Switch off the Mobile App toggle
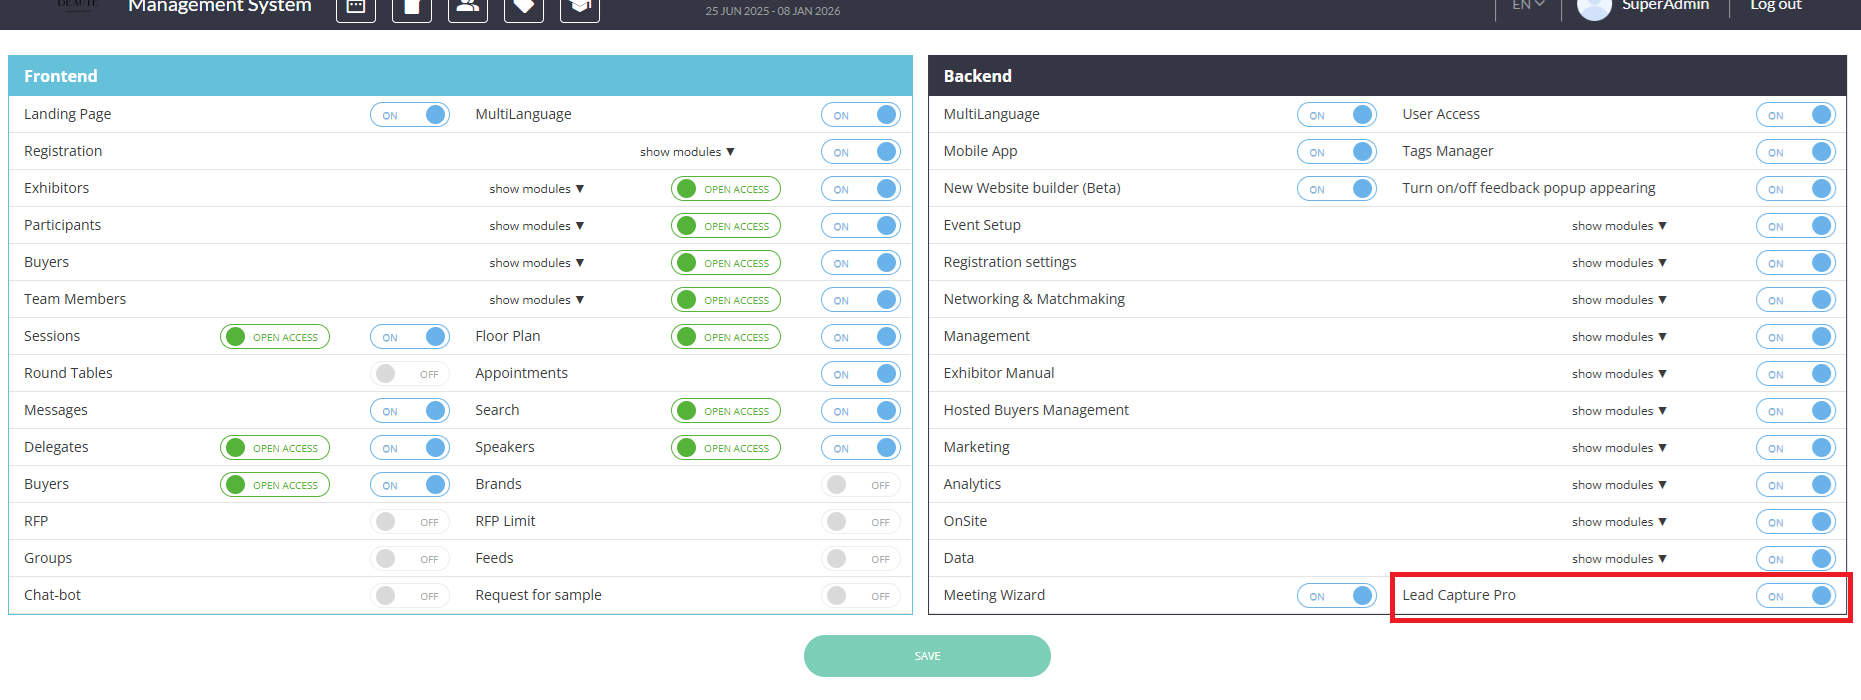The height and width of the screenshot is (700, 1861). tap(1337, 152)
